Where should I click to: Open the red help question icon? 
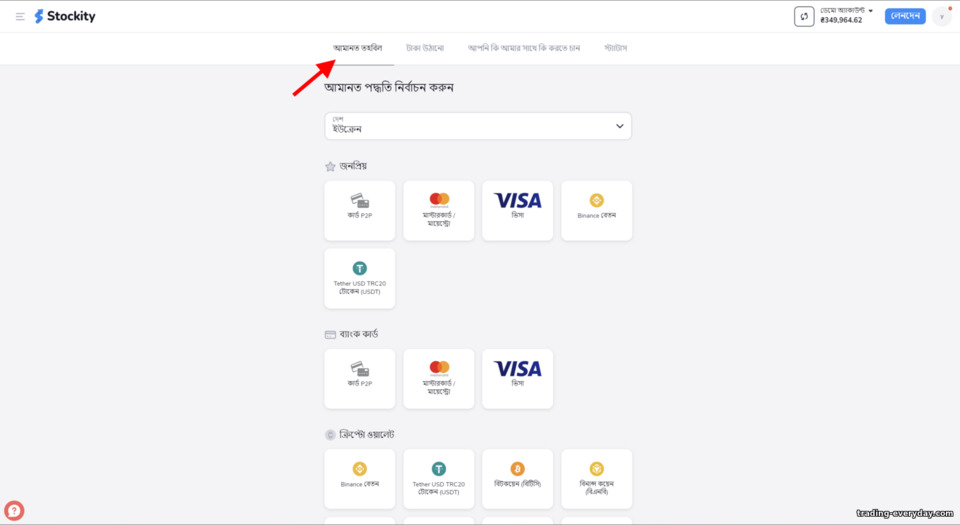(14, 510)
